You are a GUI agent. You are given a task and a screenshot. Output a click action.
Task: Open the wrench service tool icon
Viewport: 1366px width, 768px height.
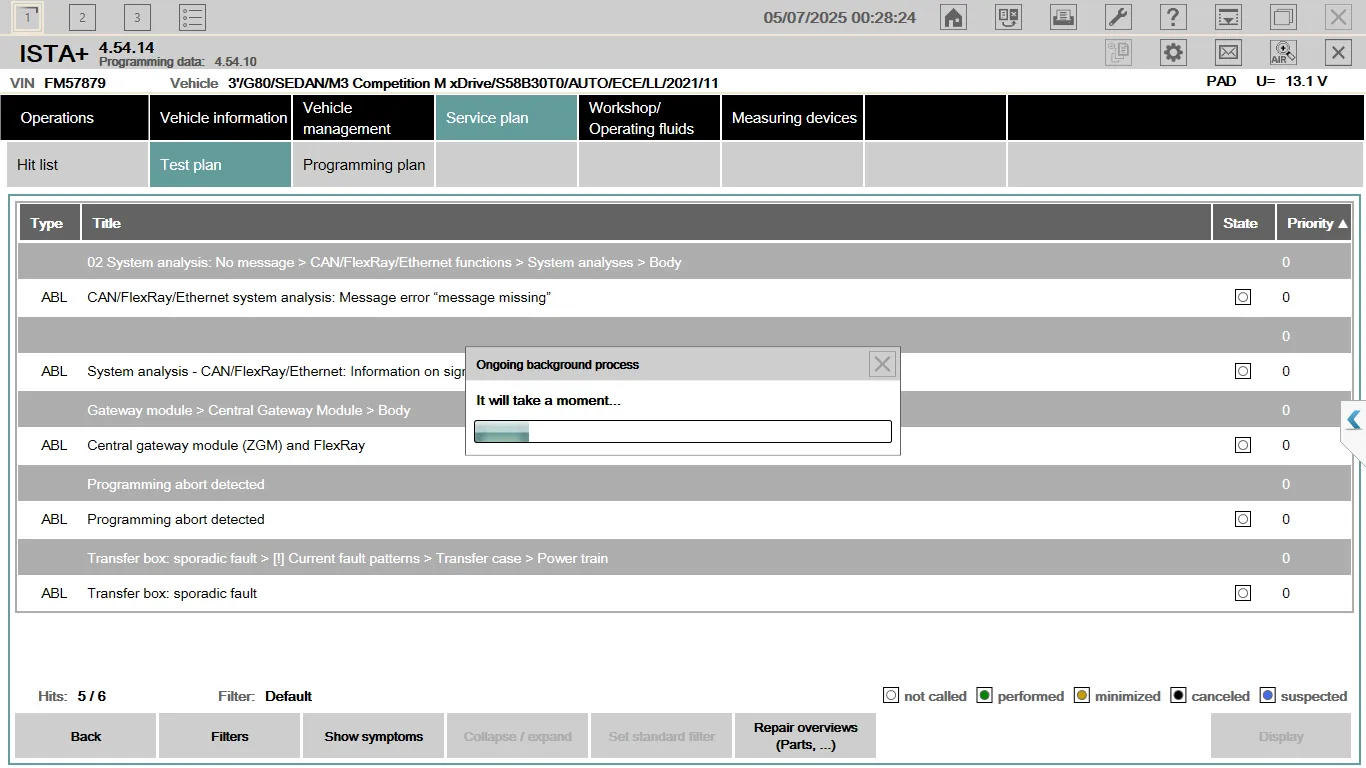(x=1118, y=17)
